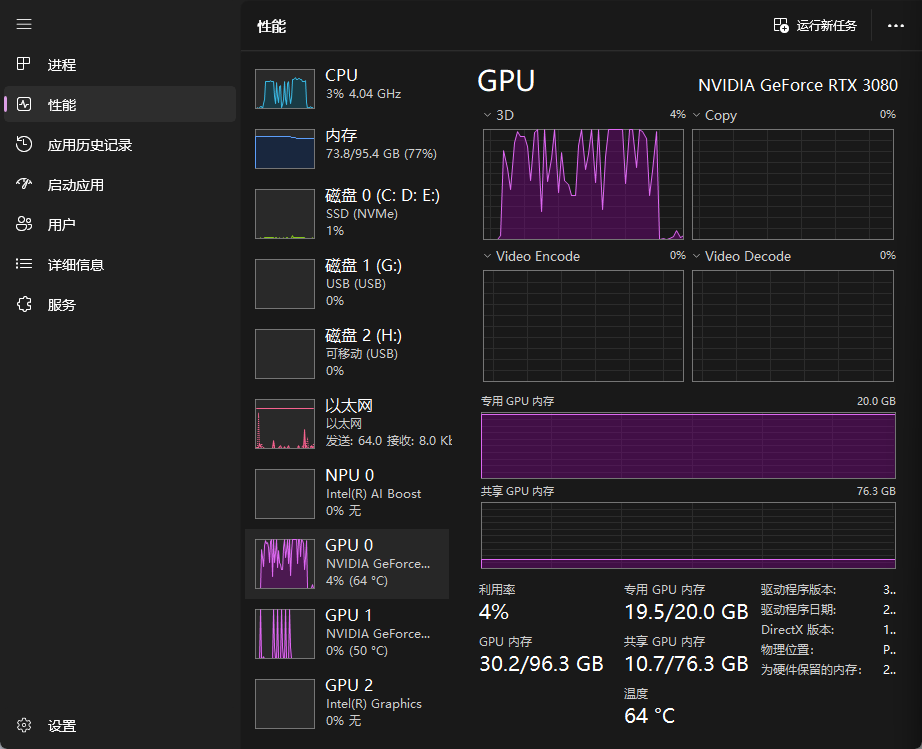Select 磁盘 0 (C: D: E:) entry
The width and height of the screenshot is (922, 749).
tap(347, 213)
